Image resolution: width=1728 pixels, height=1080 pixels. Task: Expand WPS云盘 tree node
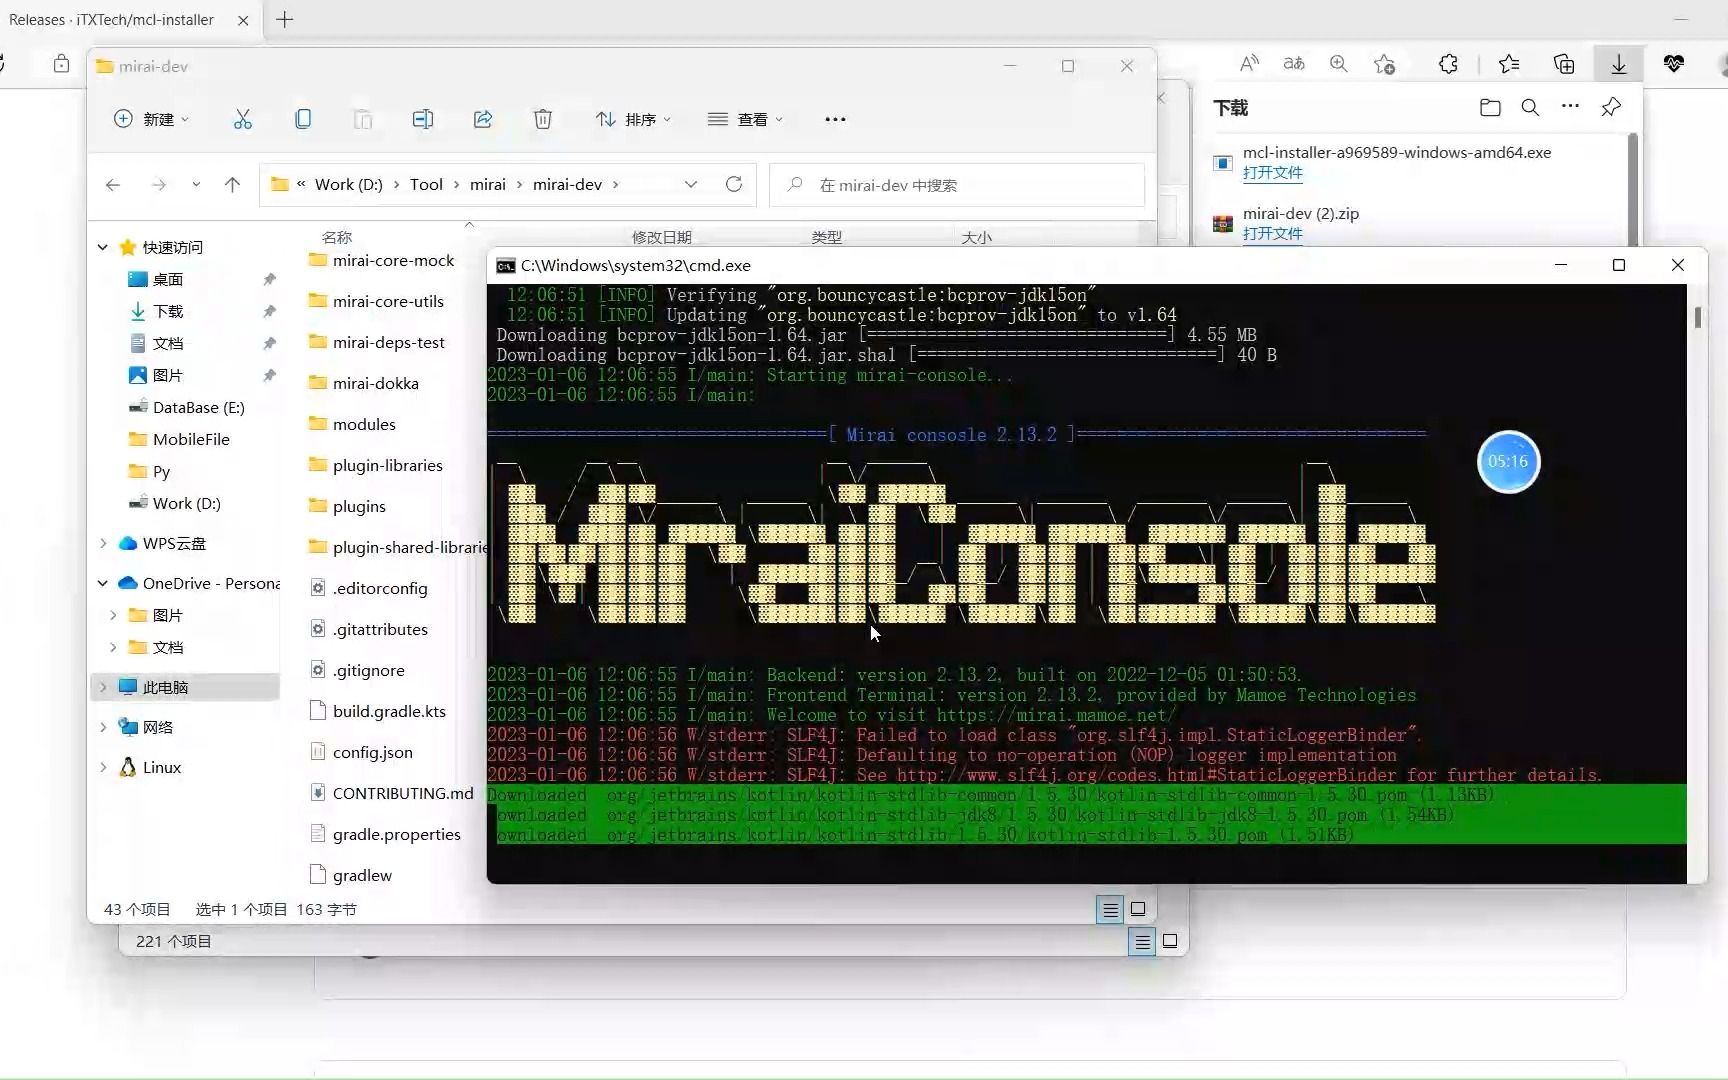coord(102,543)
